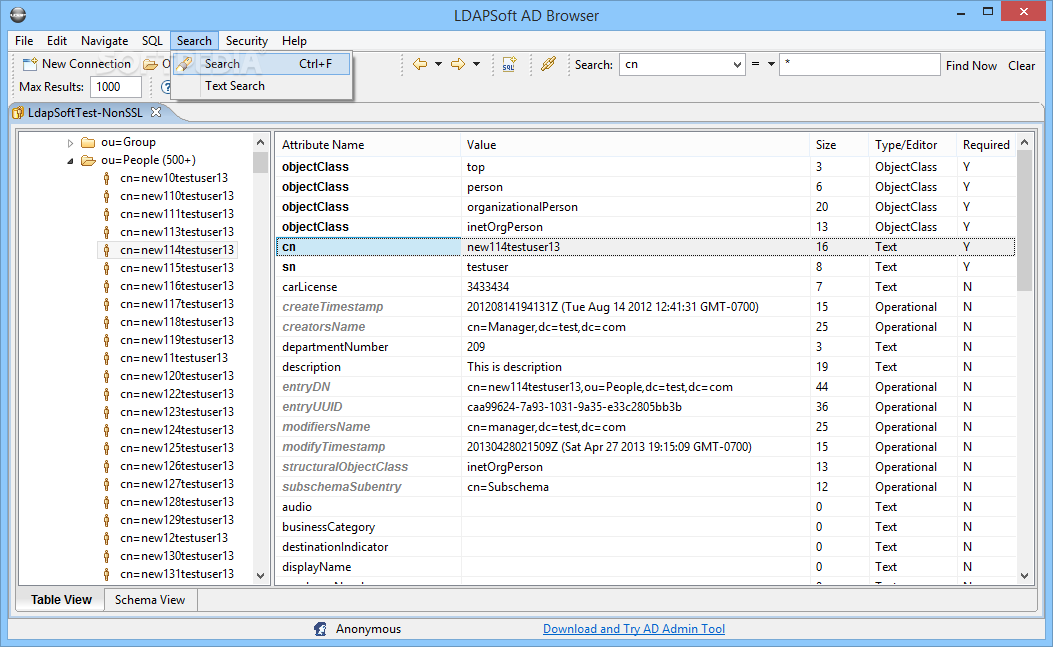Click person icon of cn=new120testuser13
This screenshot has height=647, width=1053.
(x=106, y=376)
